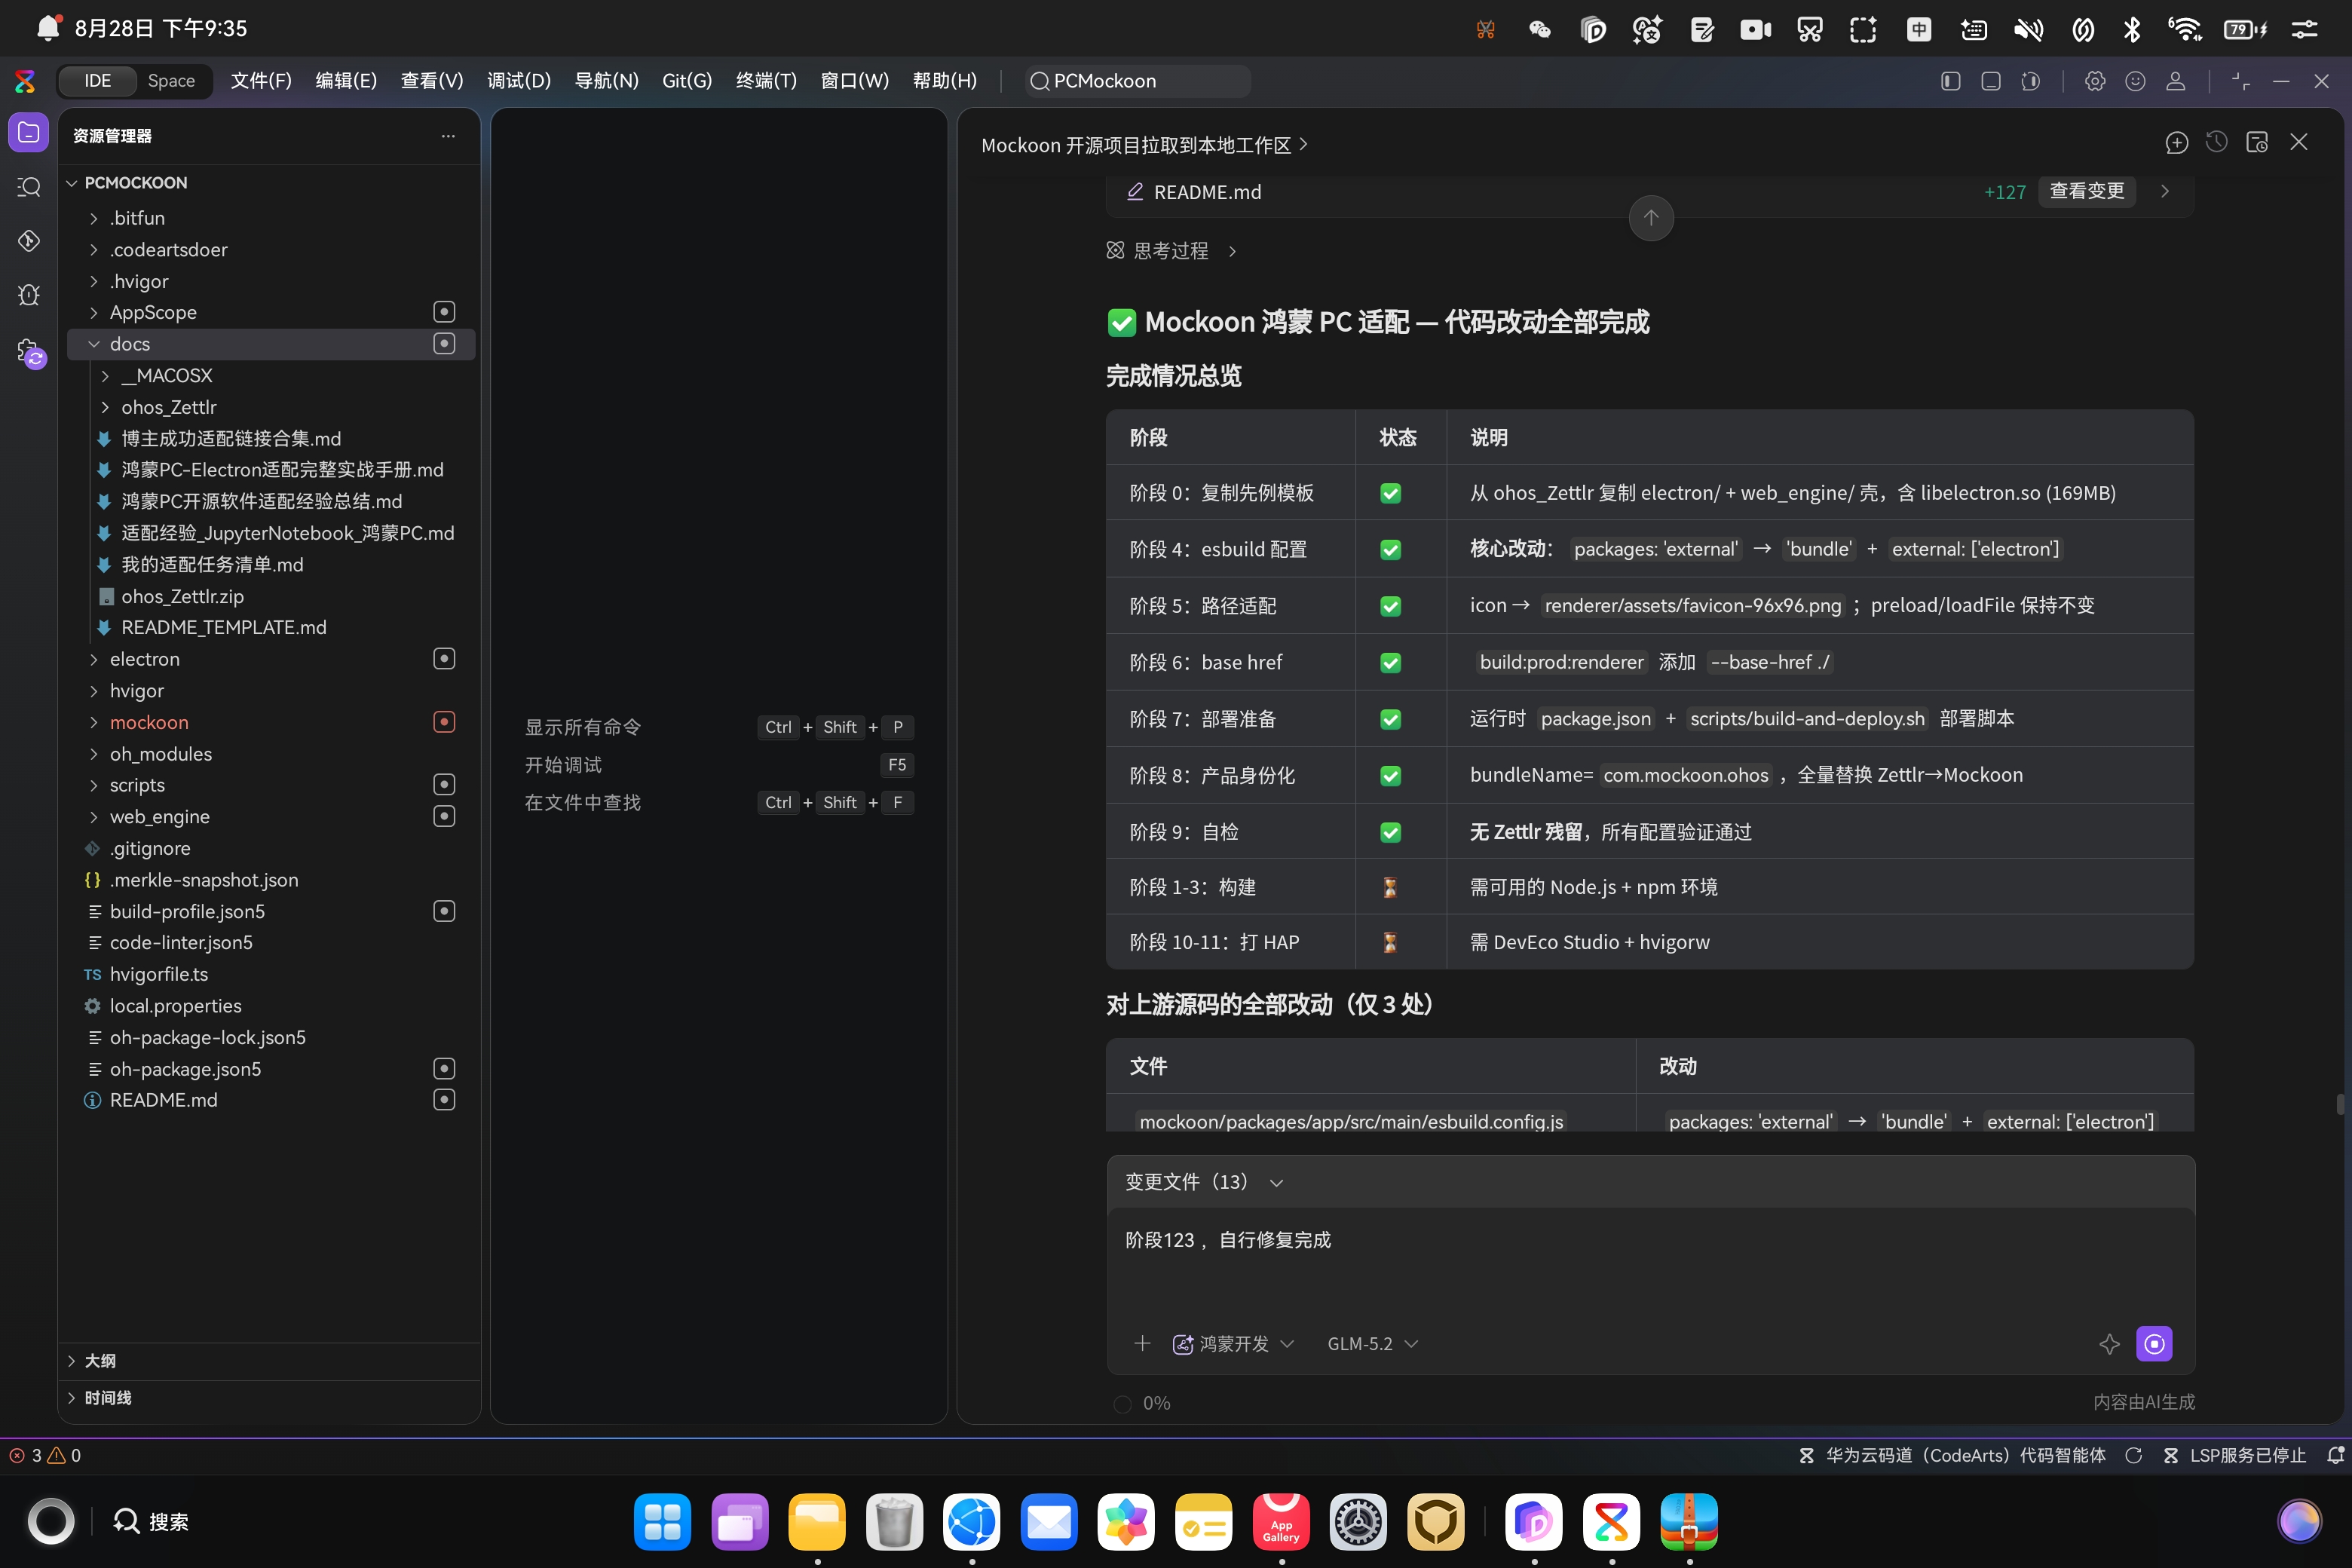Click the smiley feedback icon

(x=2135, y=81)
